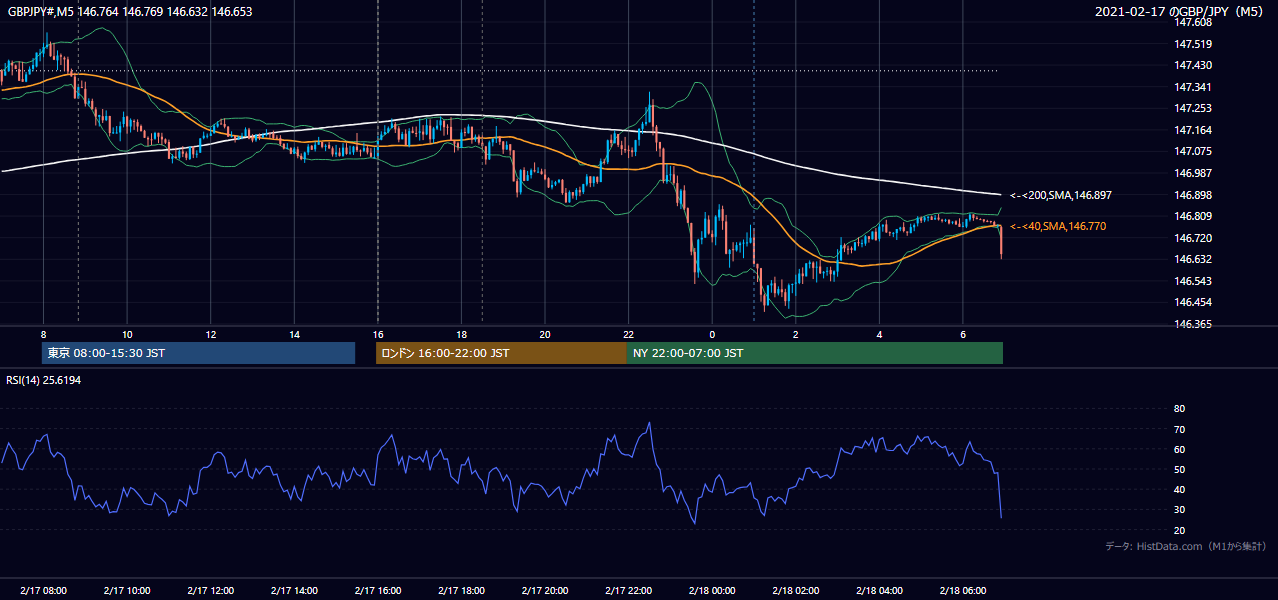This screenshot has width=1278, height=600.
Task: Click the 2/17 22:00 time axis label
Action: click(x=628, y=591)
